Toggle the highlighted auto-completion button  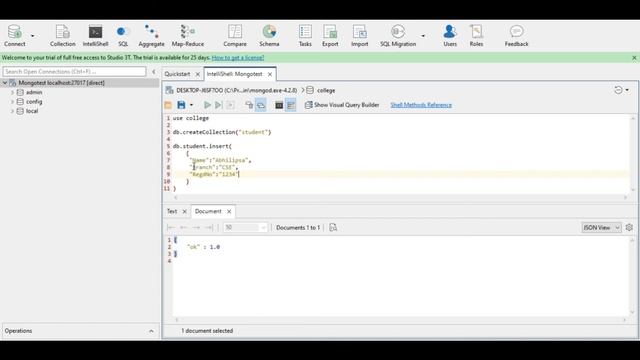pyautogui.click(x=261, y=105)
